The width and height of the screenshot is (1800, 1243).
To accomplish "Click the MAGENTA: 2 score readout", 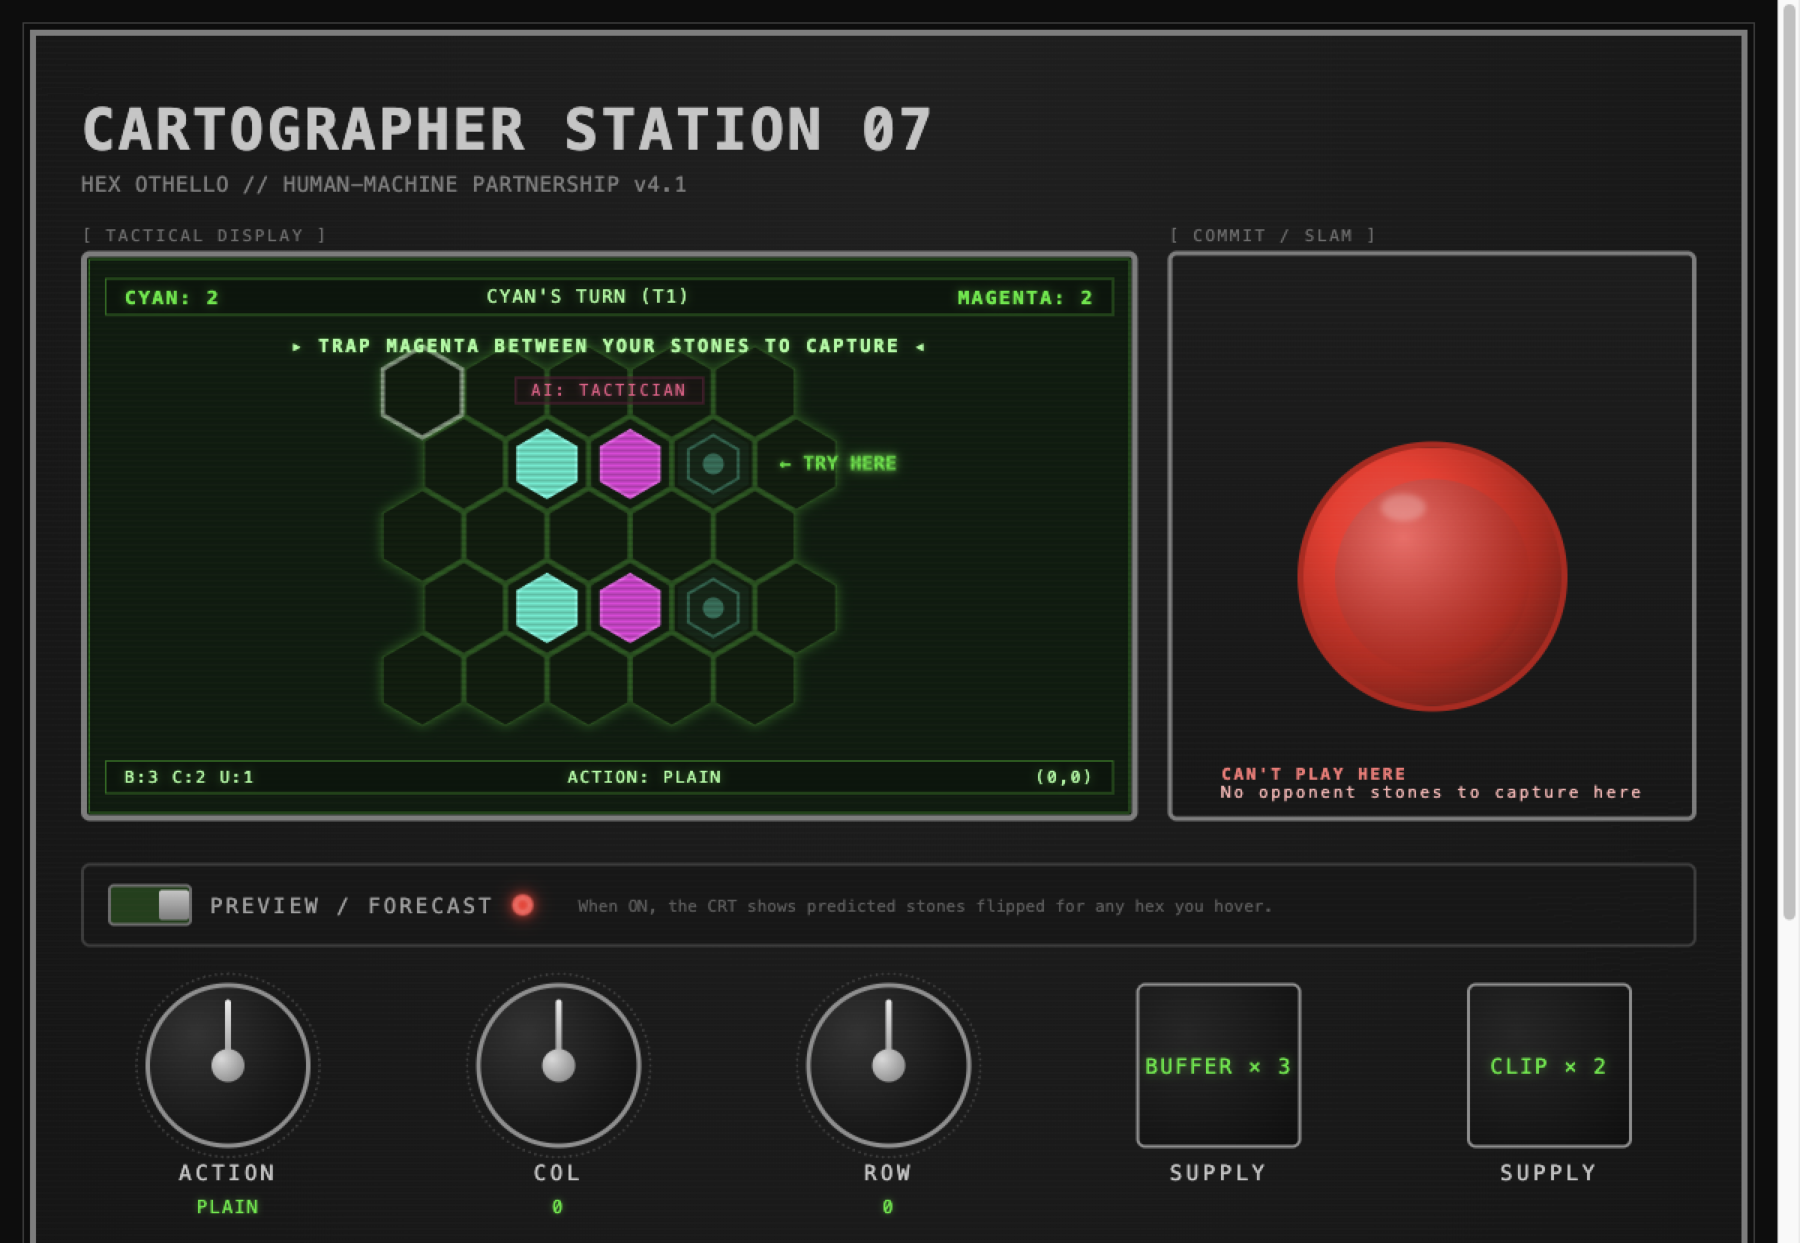I will point(1025,297).
